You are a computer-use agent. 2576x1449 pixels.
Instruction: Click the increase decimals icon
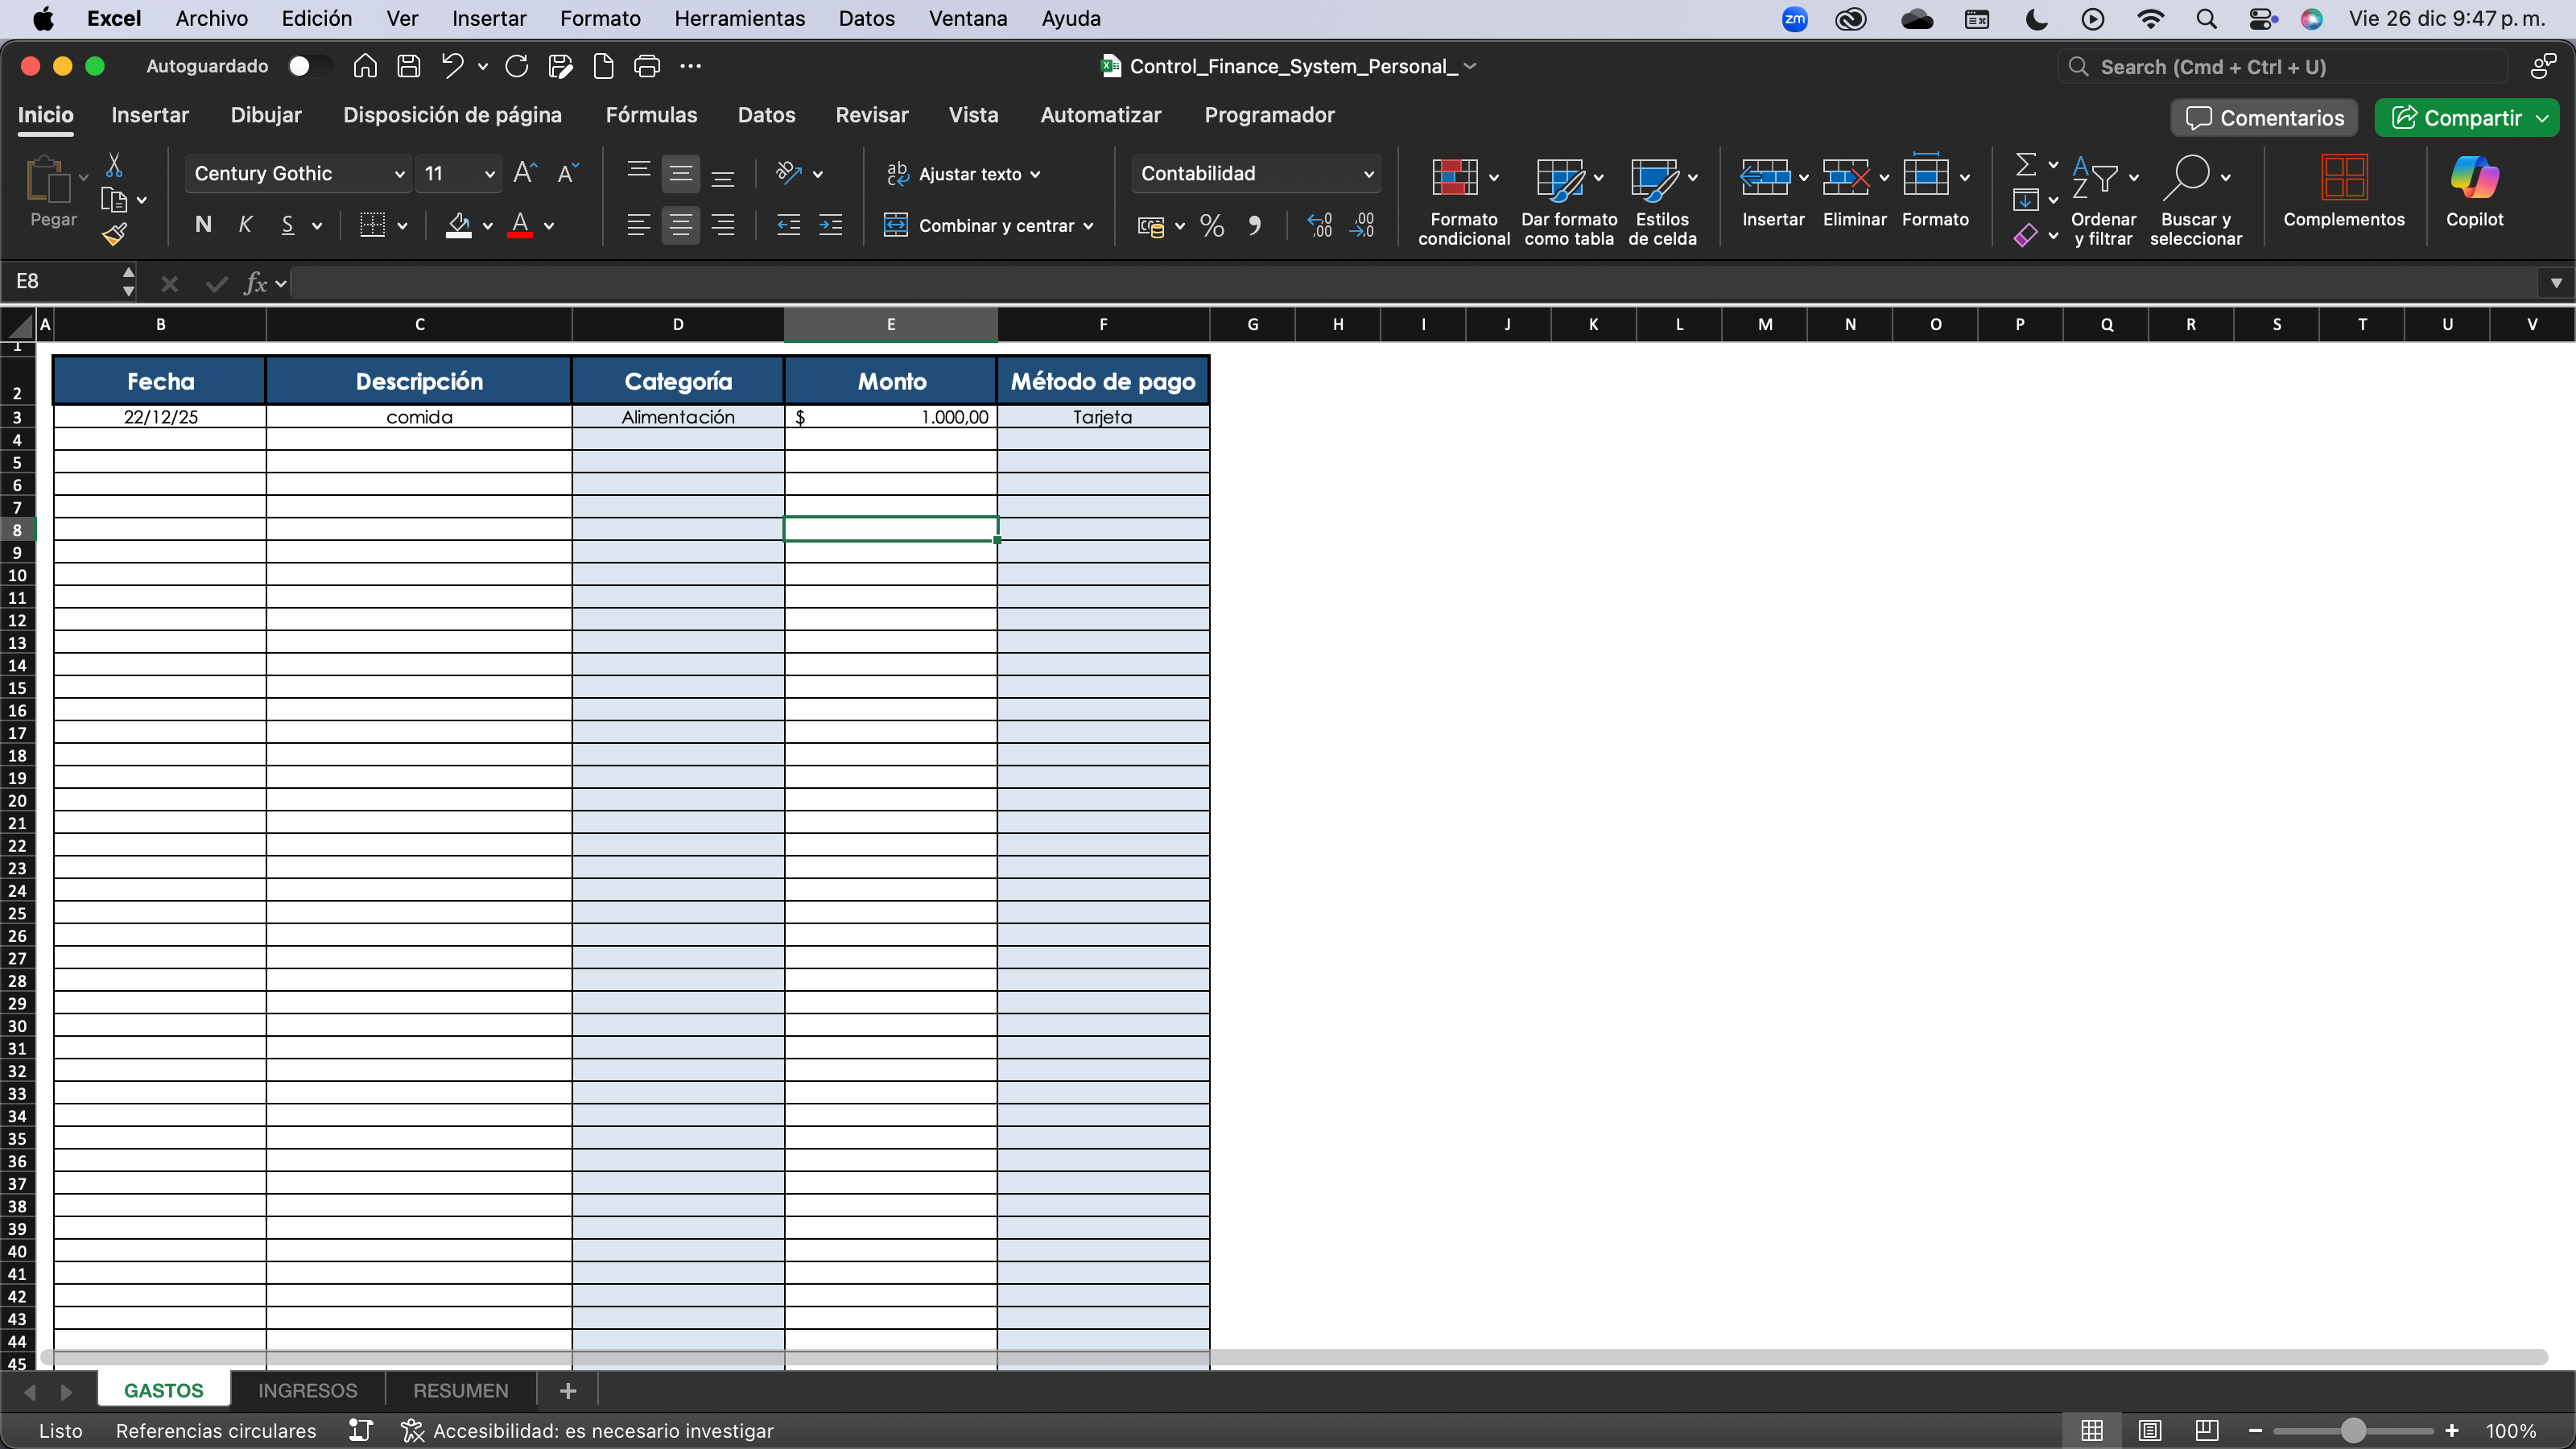[x=1320, y=225]
